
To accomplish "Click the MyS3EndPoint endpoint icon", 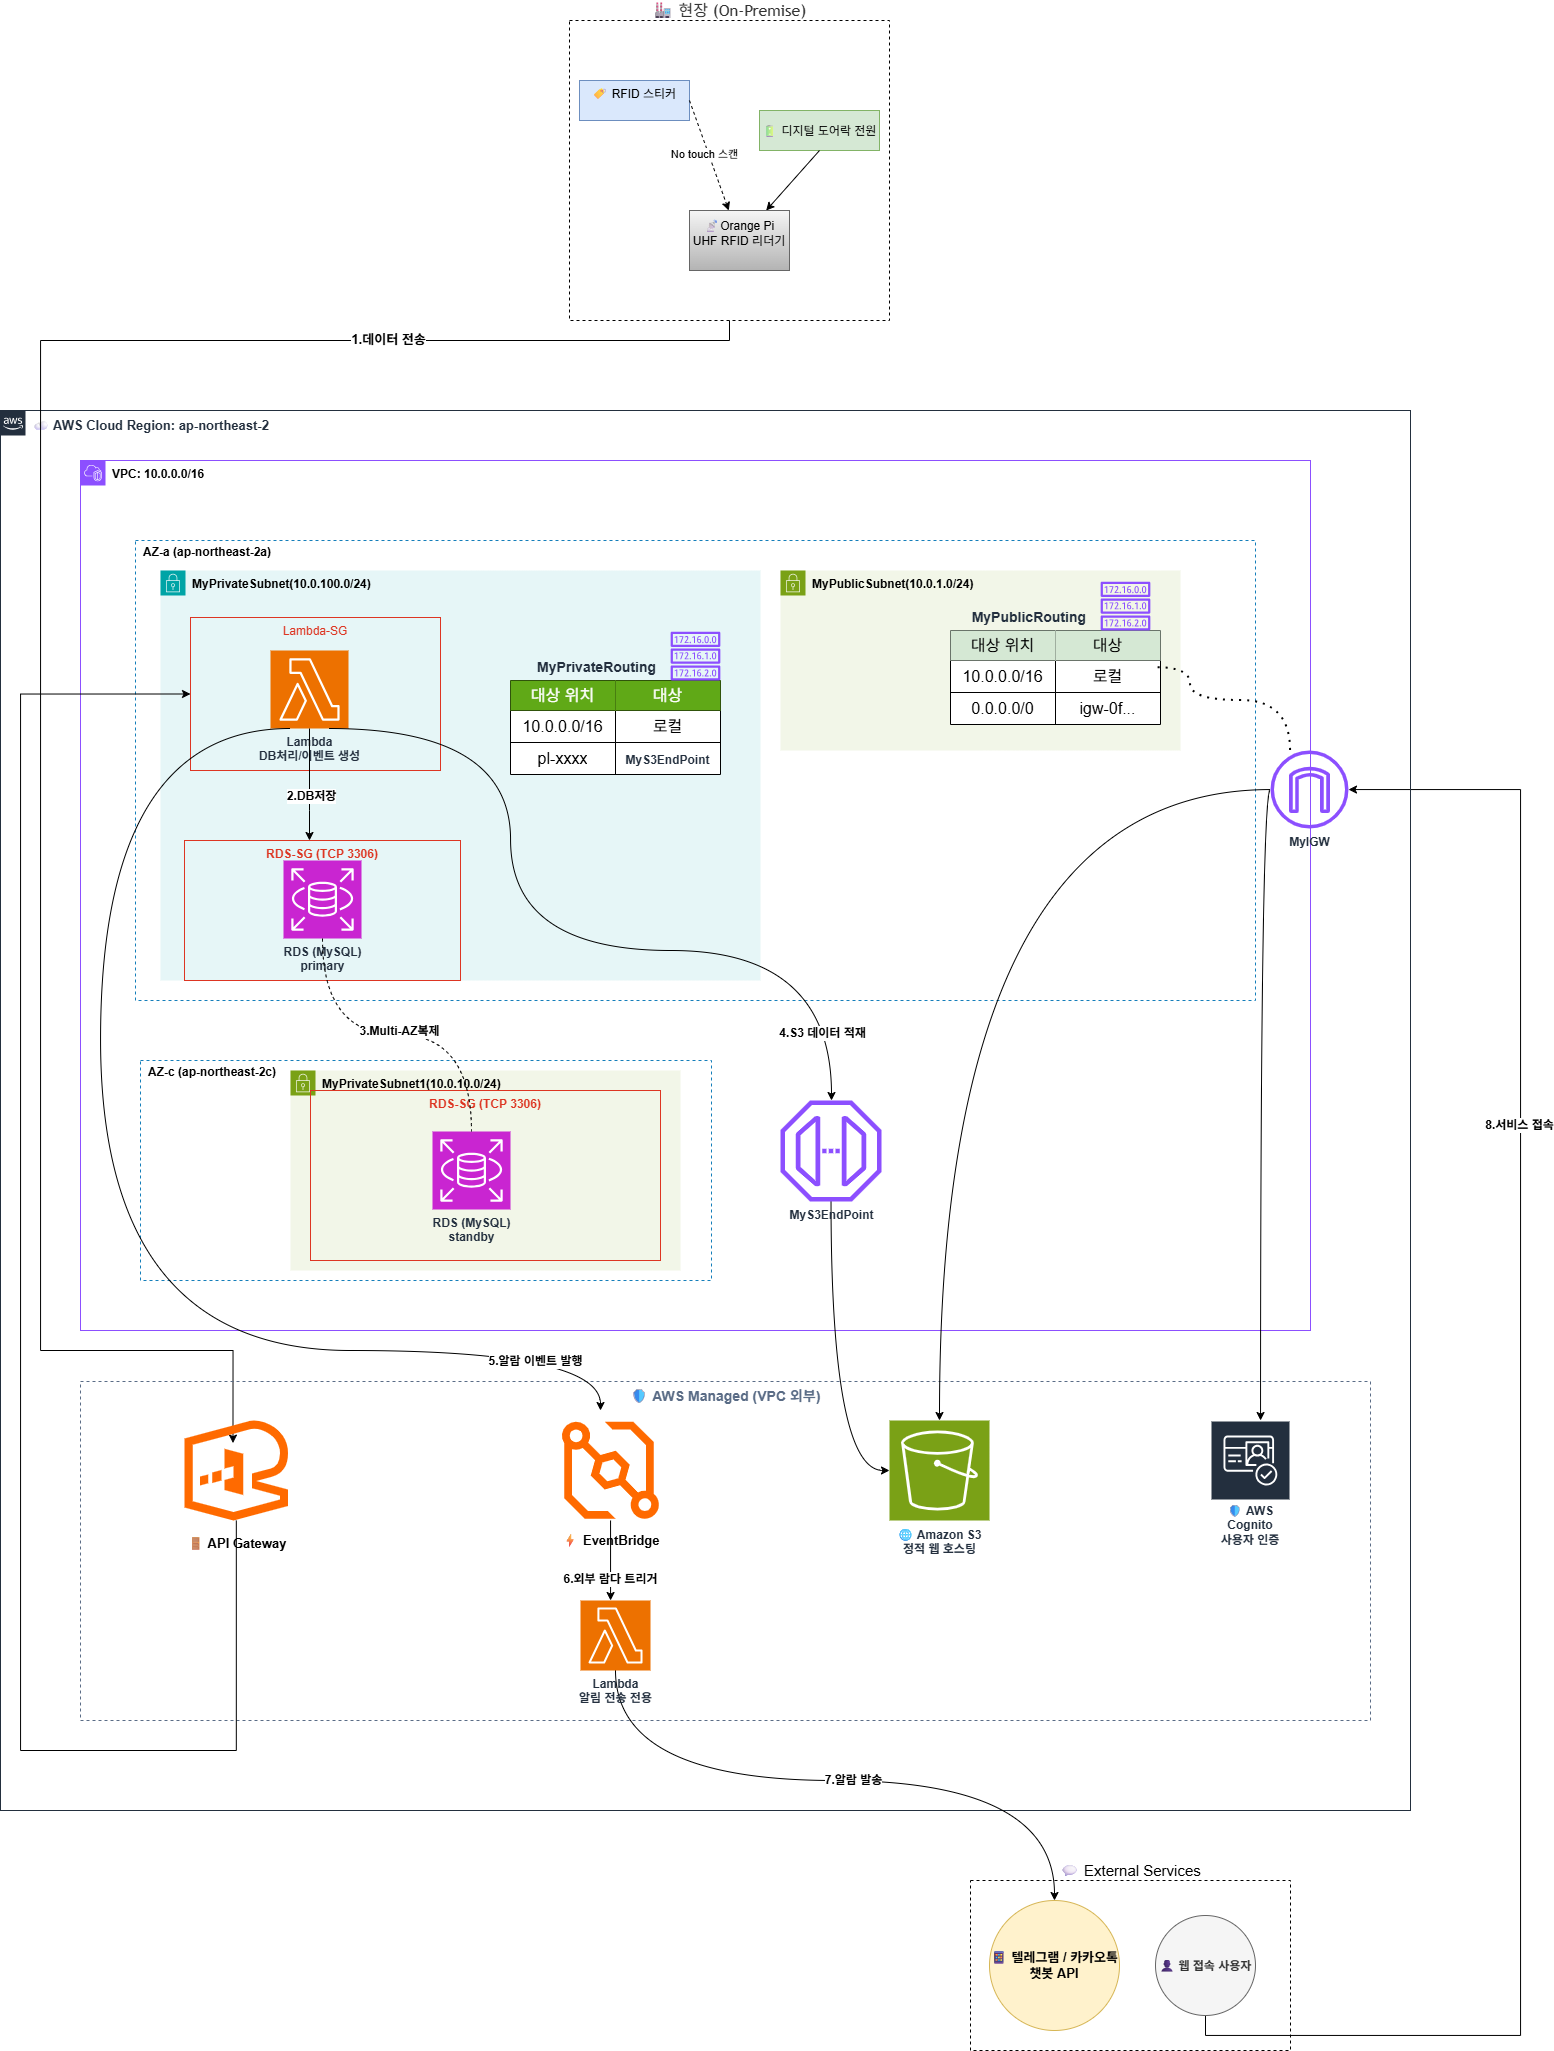I will click(831, 1151).
